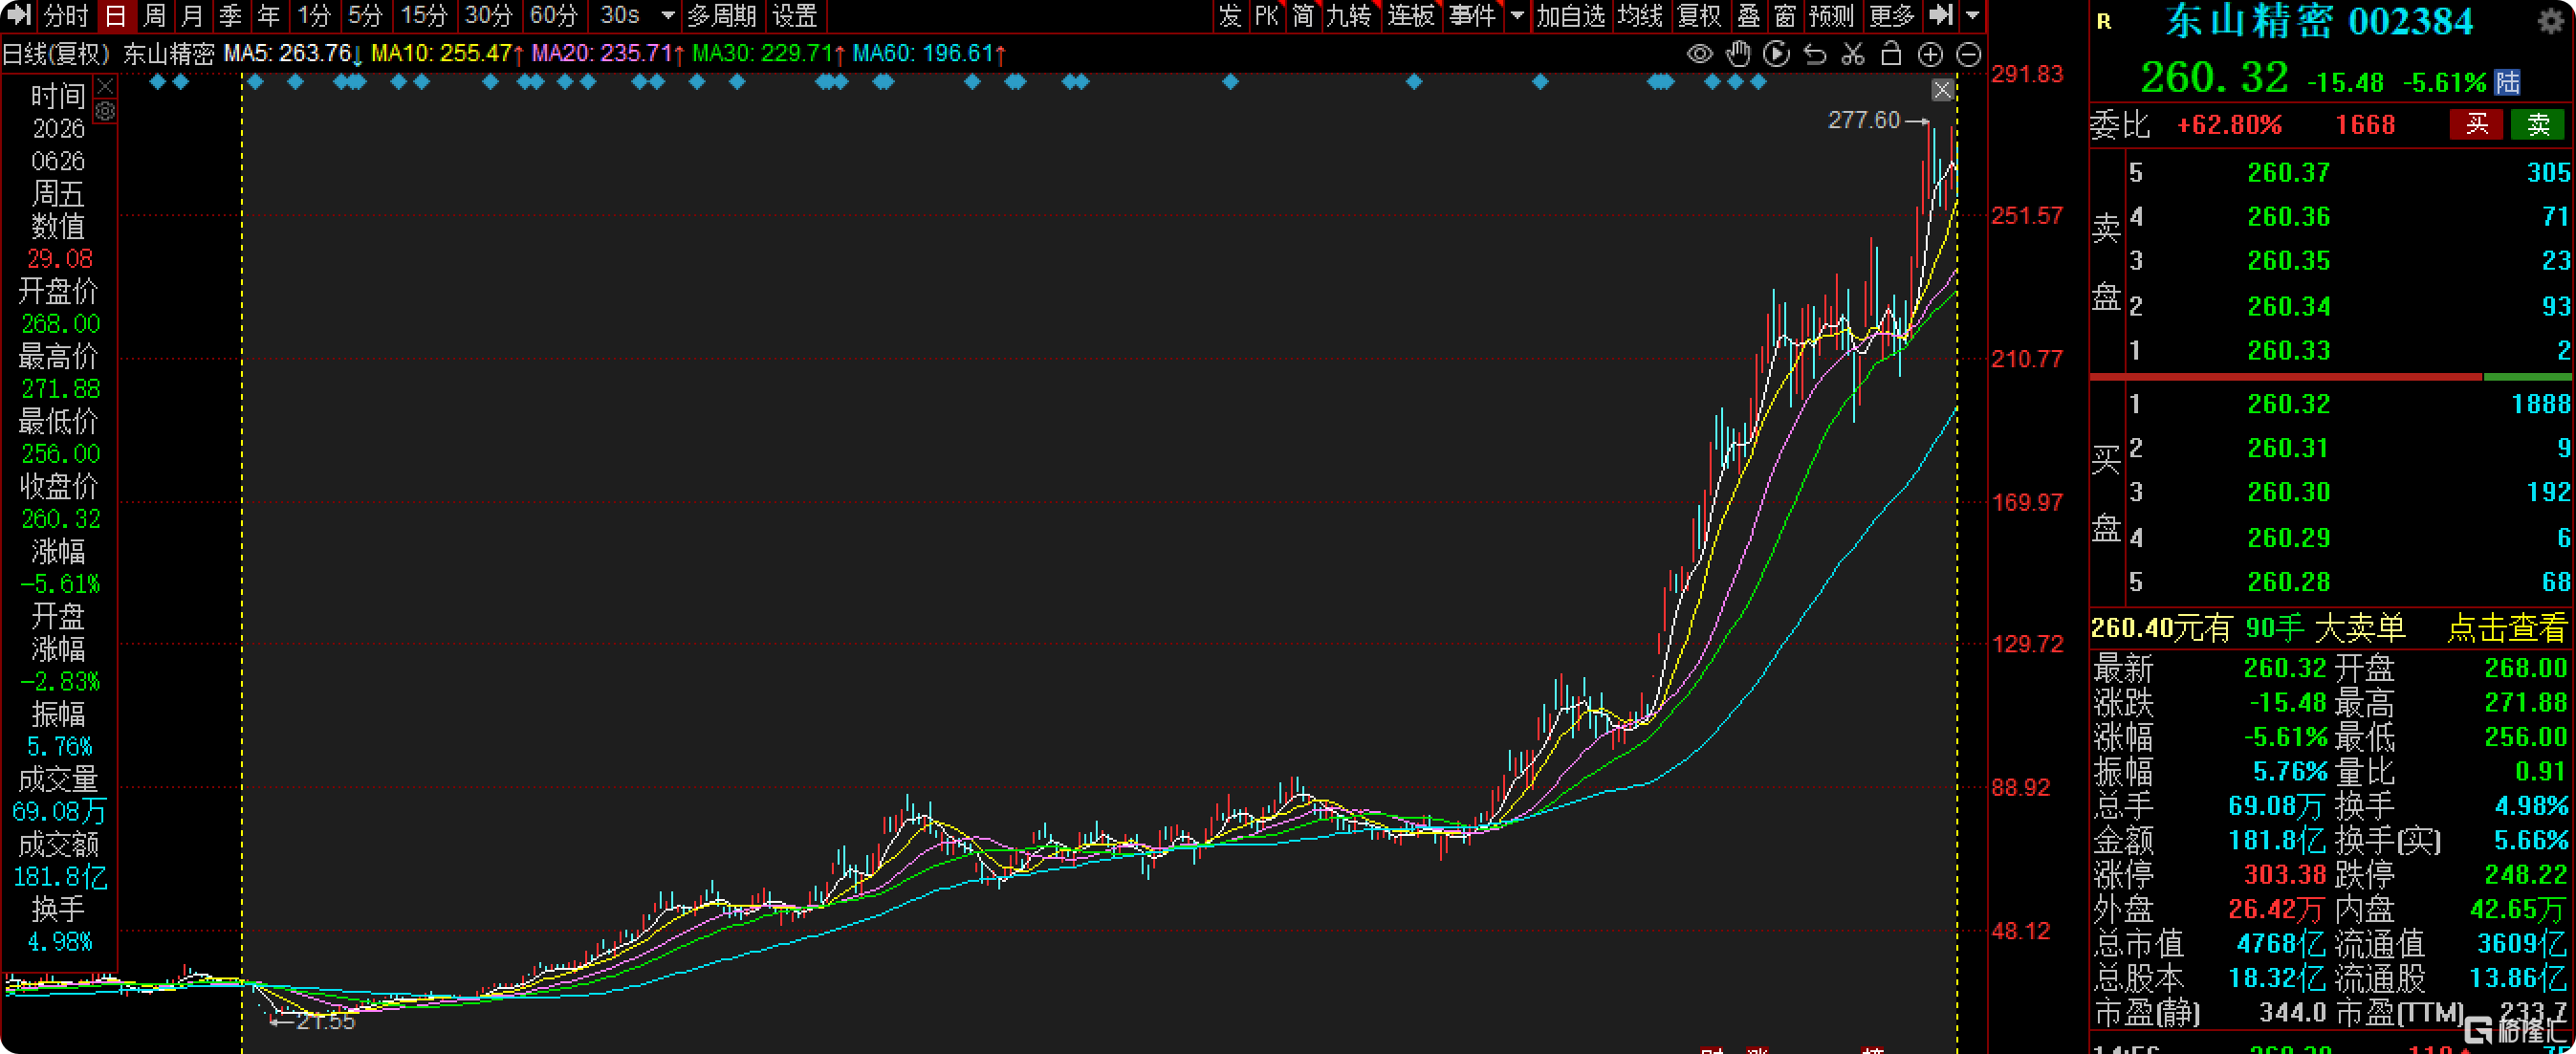Open 多周期 multi-period view

point(721,15)
